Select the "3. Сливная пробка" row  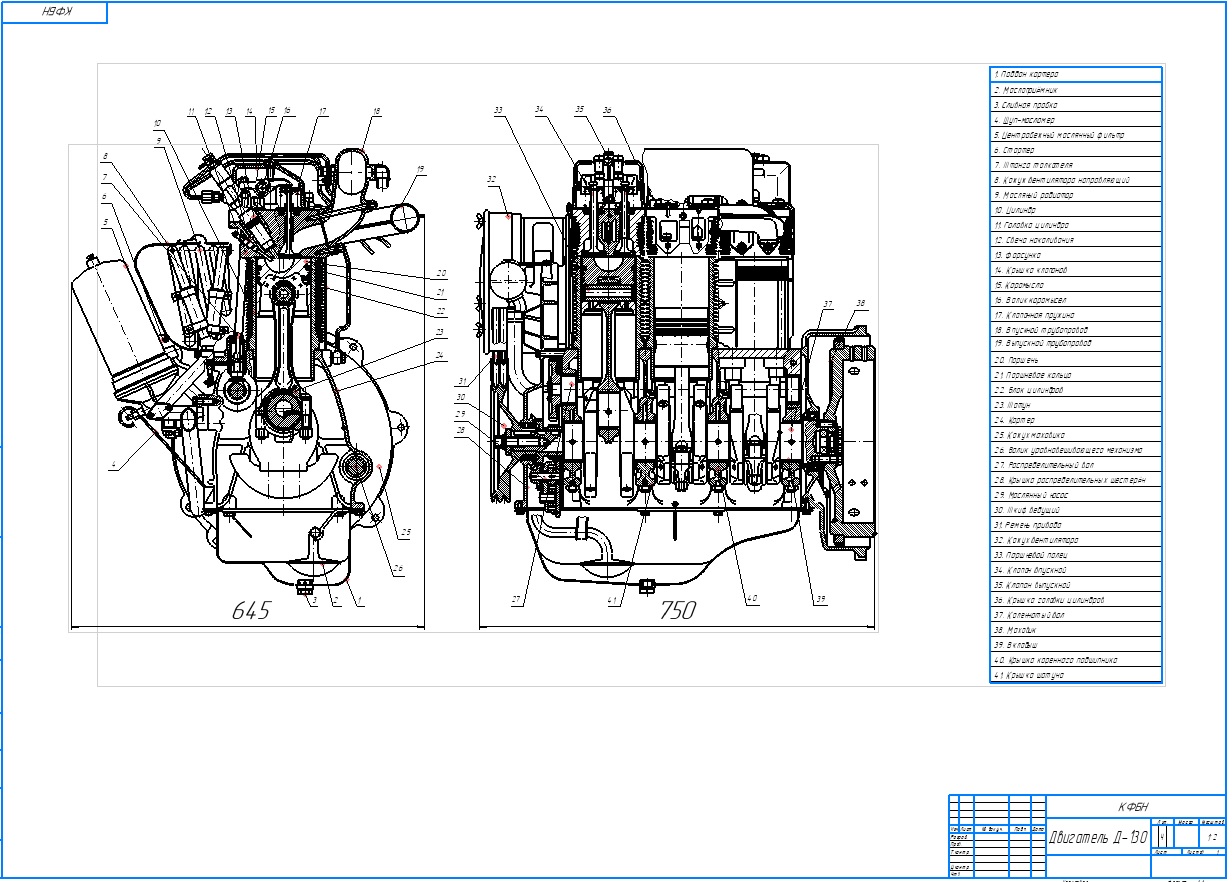click(x=1076, y=104)
